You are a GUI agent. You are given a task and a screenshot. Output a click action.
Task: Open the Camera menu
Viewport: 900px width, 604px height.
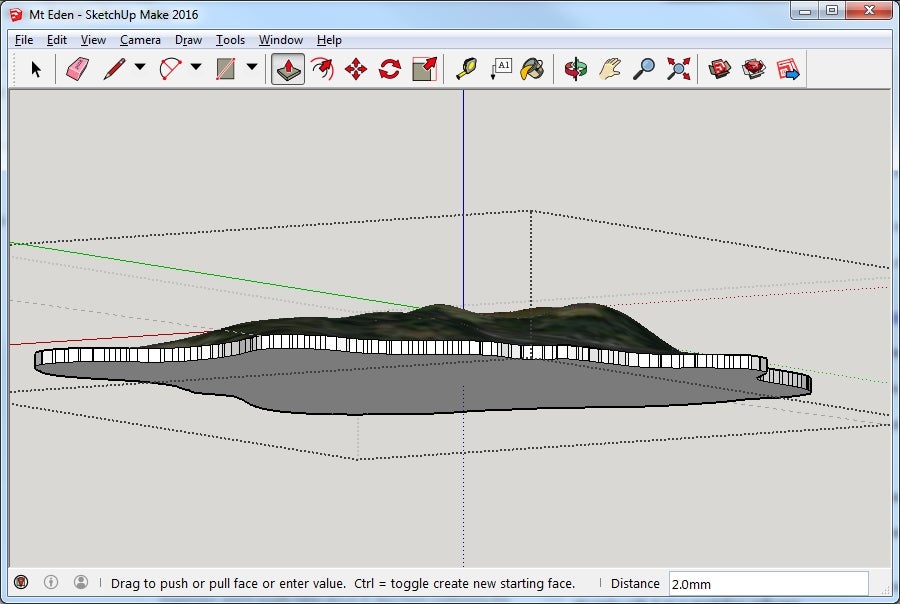pyautogui.click(x=140, y=40)
